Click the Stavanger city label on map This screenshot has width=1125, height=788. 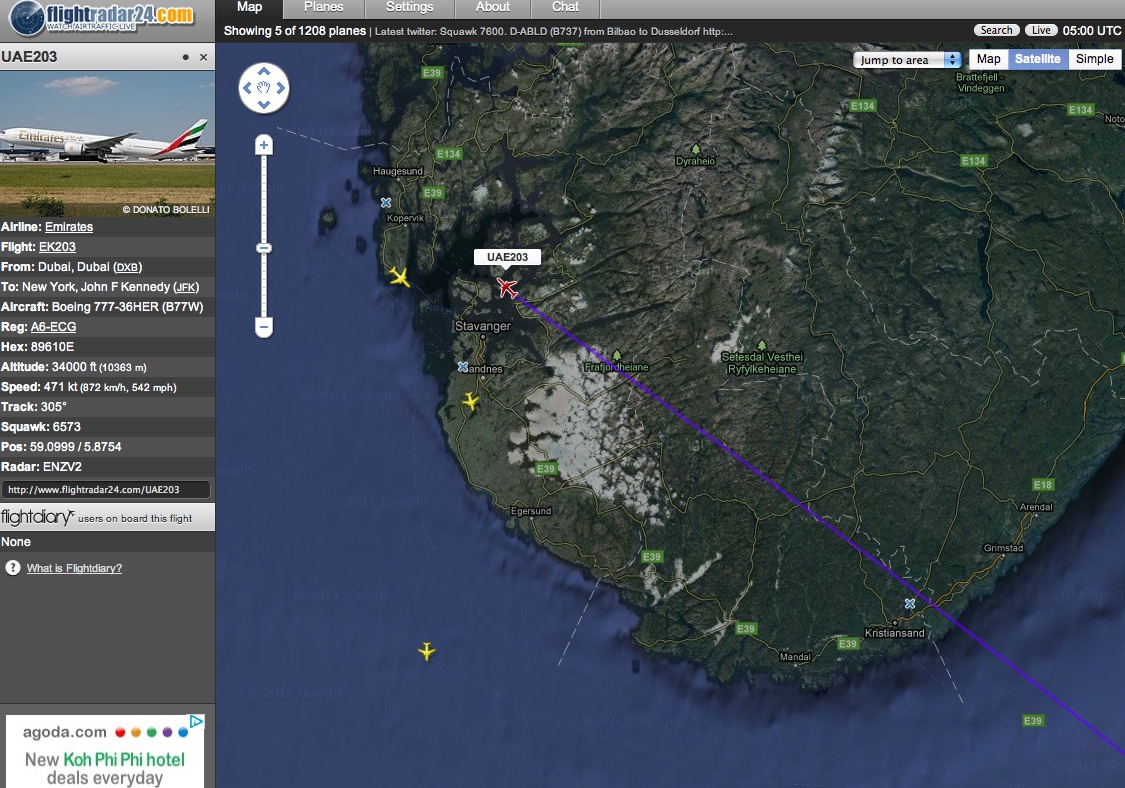click(x=483, y=326)
